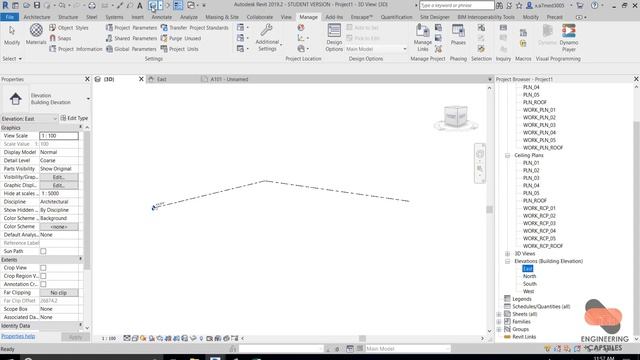This screenshot has width=640, height=360.
Task: Open the File menu
Action: coord(9,17)
